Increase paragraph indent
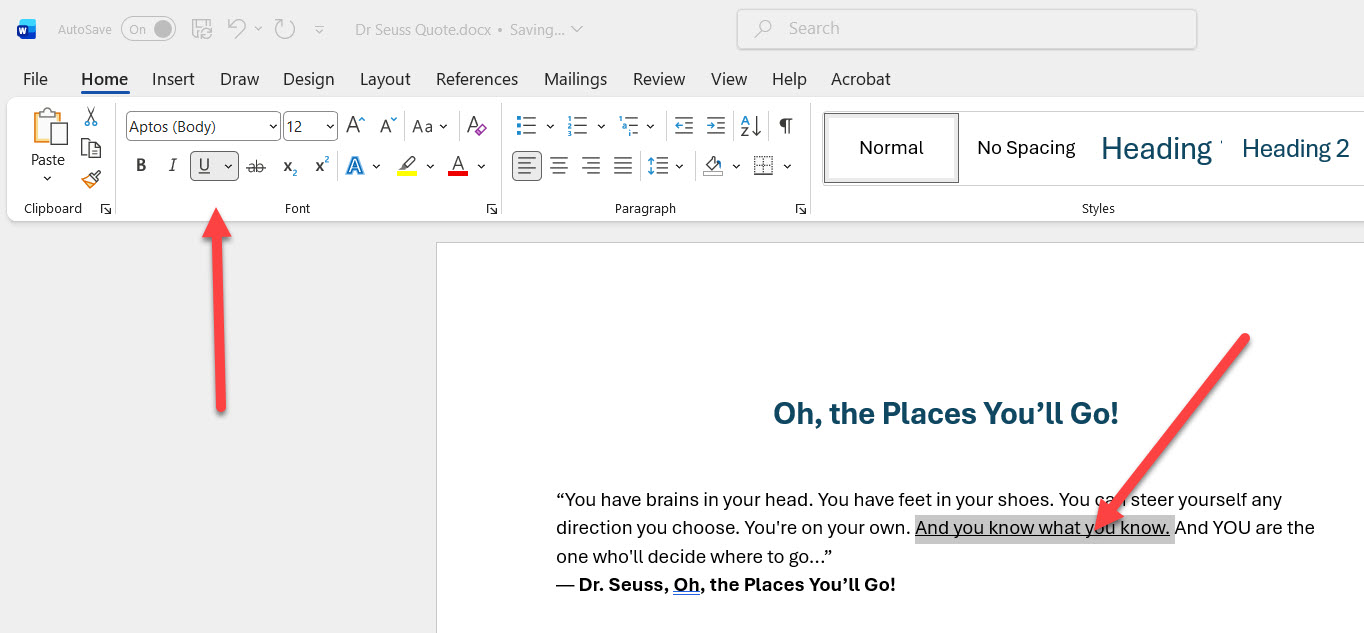This screenshot has width=1364, height=633. [x=716, y=126]
